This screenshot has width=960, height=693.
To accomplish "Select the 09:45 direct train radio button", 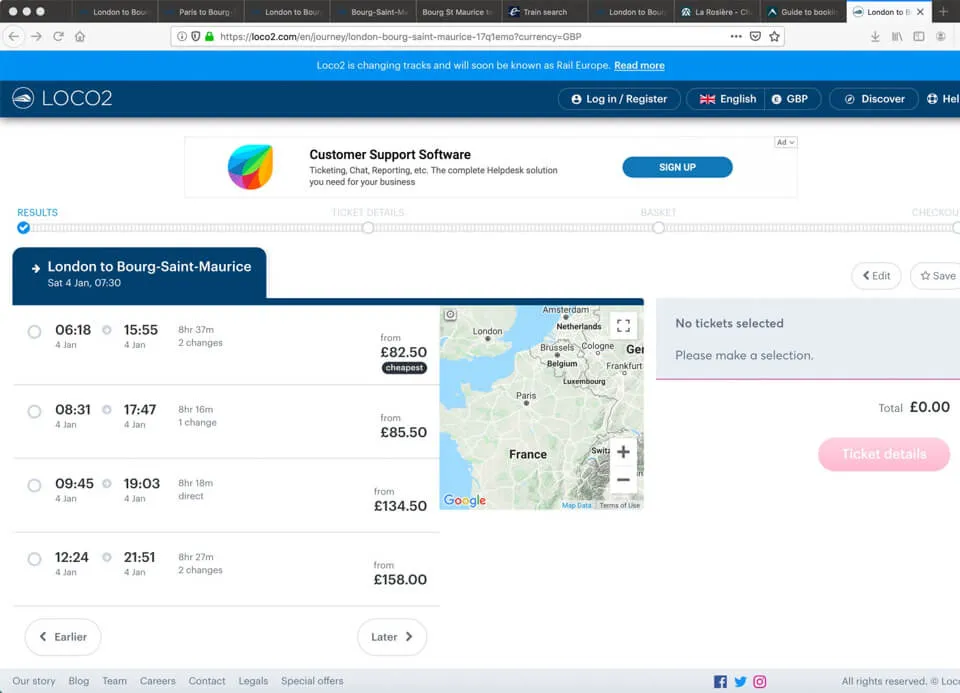I will click(x=34, y=485).
